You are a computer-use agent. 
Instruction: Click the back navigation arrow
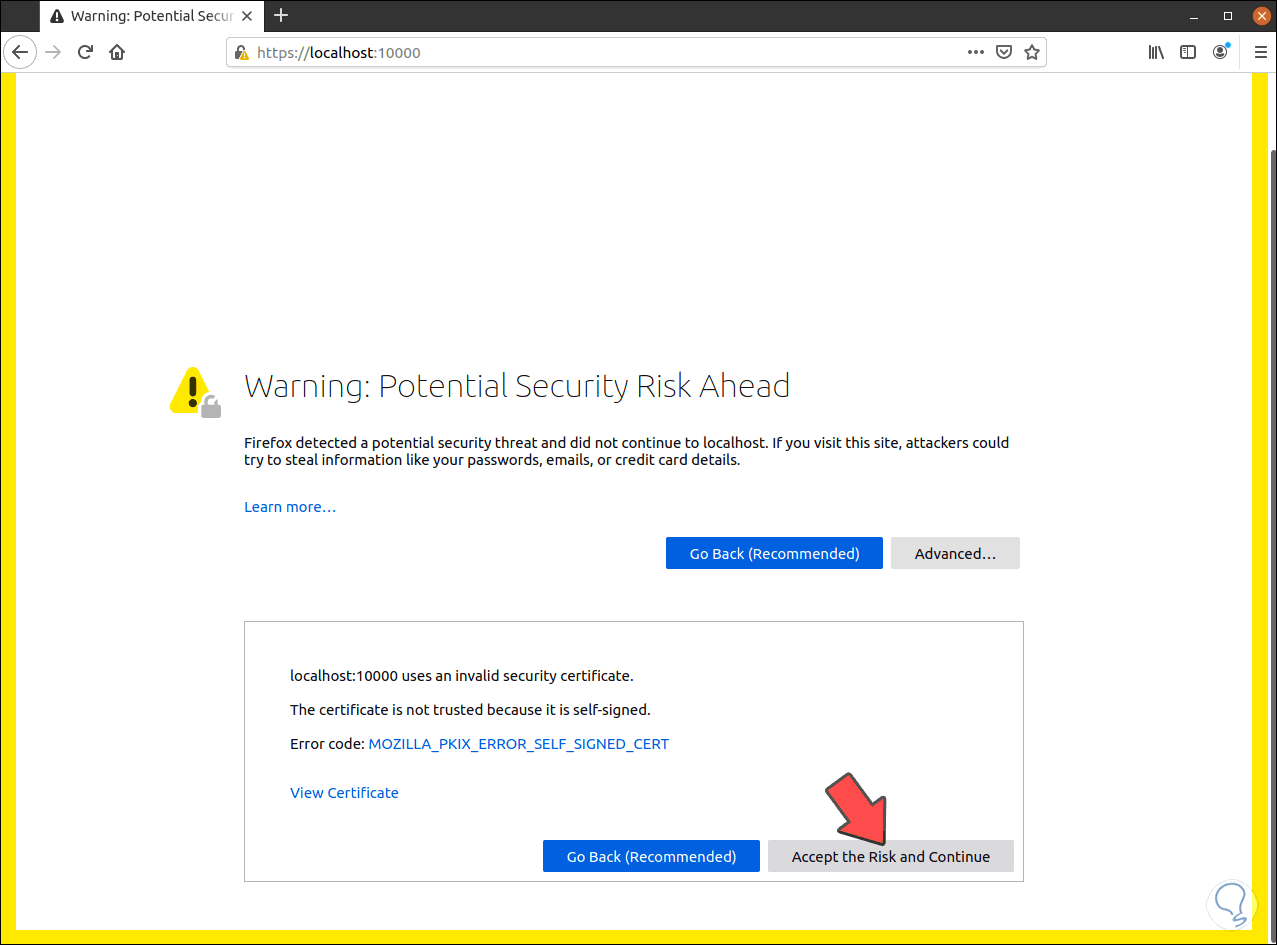pos(19,52)
